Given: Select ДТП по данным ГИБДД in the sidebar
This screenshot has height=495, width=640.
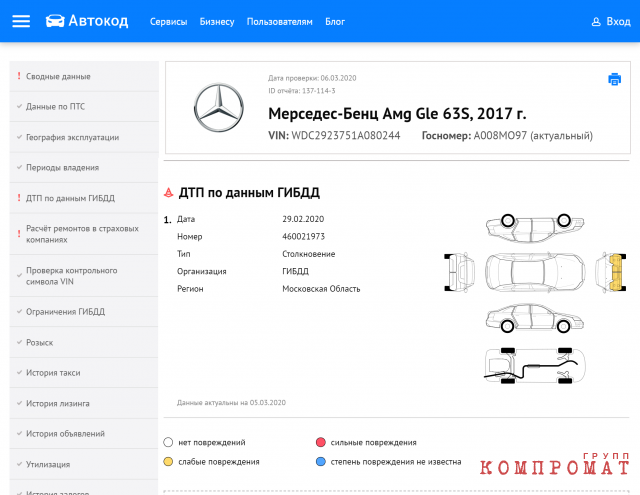Looking at the screenshot, I should click(x=84, y=198).
